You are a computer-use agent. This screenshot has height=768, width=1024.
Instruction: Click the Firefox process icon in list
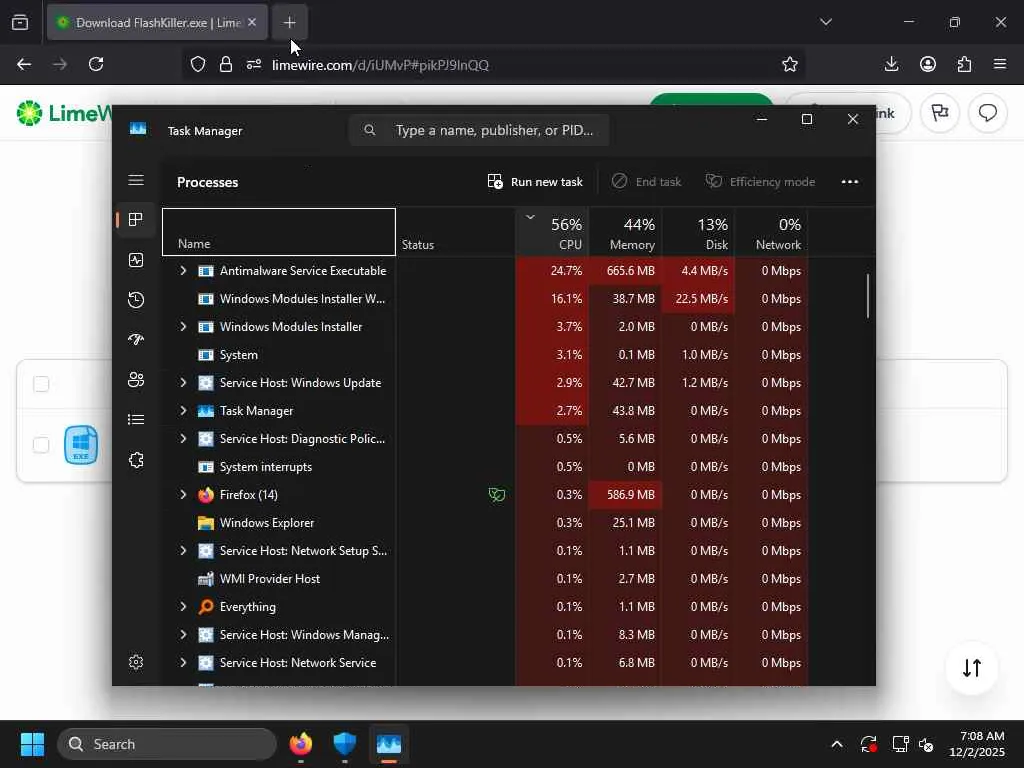point(206,495)
